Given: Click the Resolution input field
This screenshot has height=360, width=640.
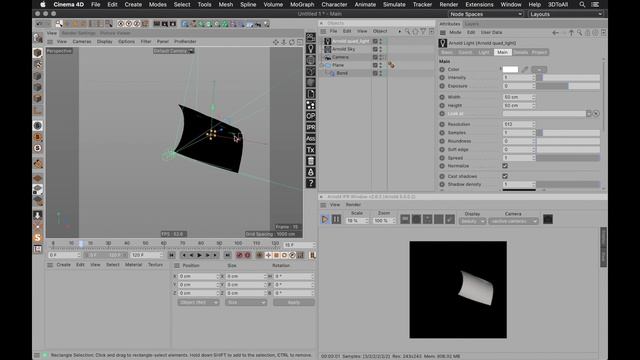Looking at the screenshot, I should click(519, 124).
